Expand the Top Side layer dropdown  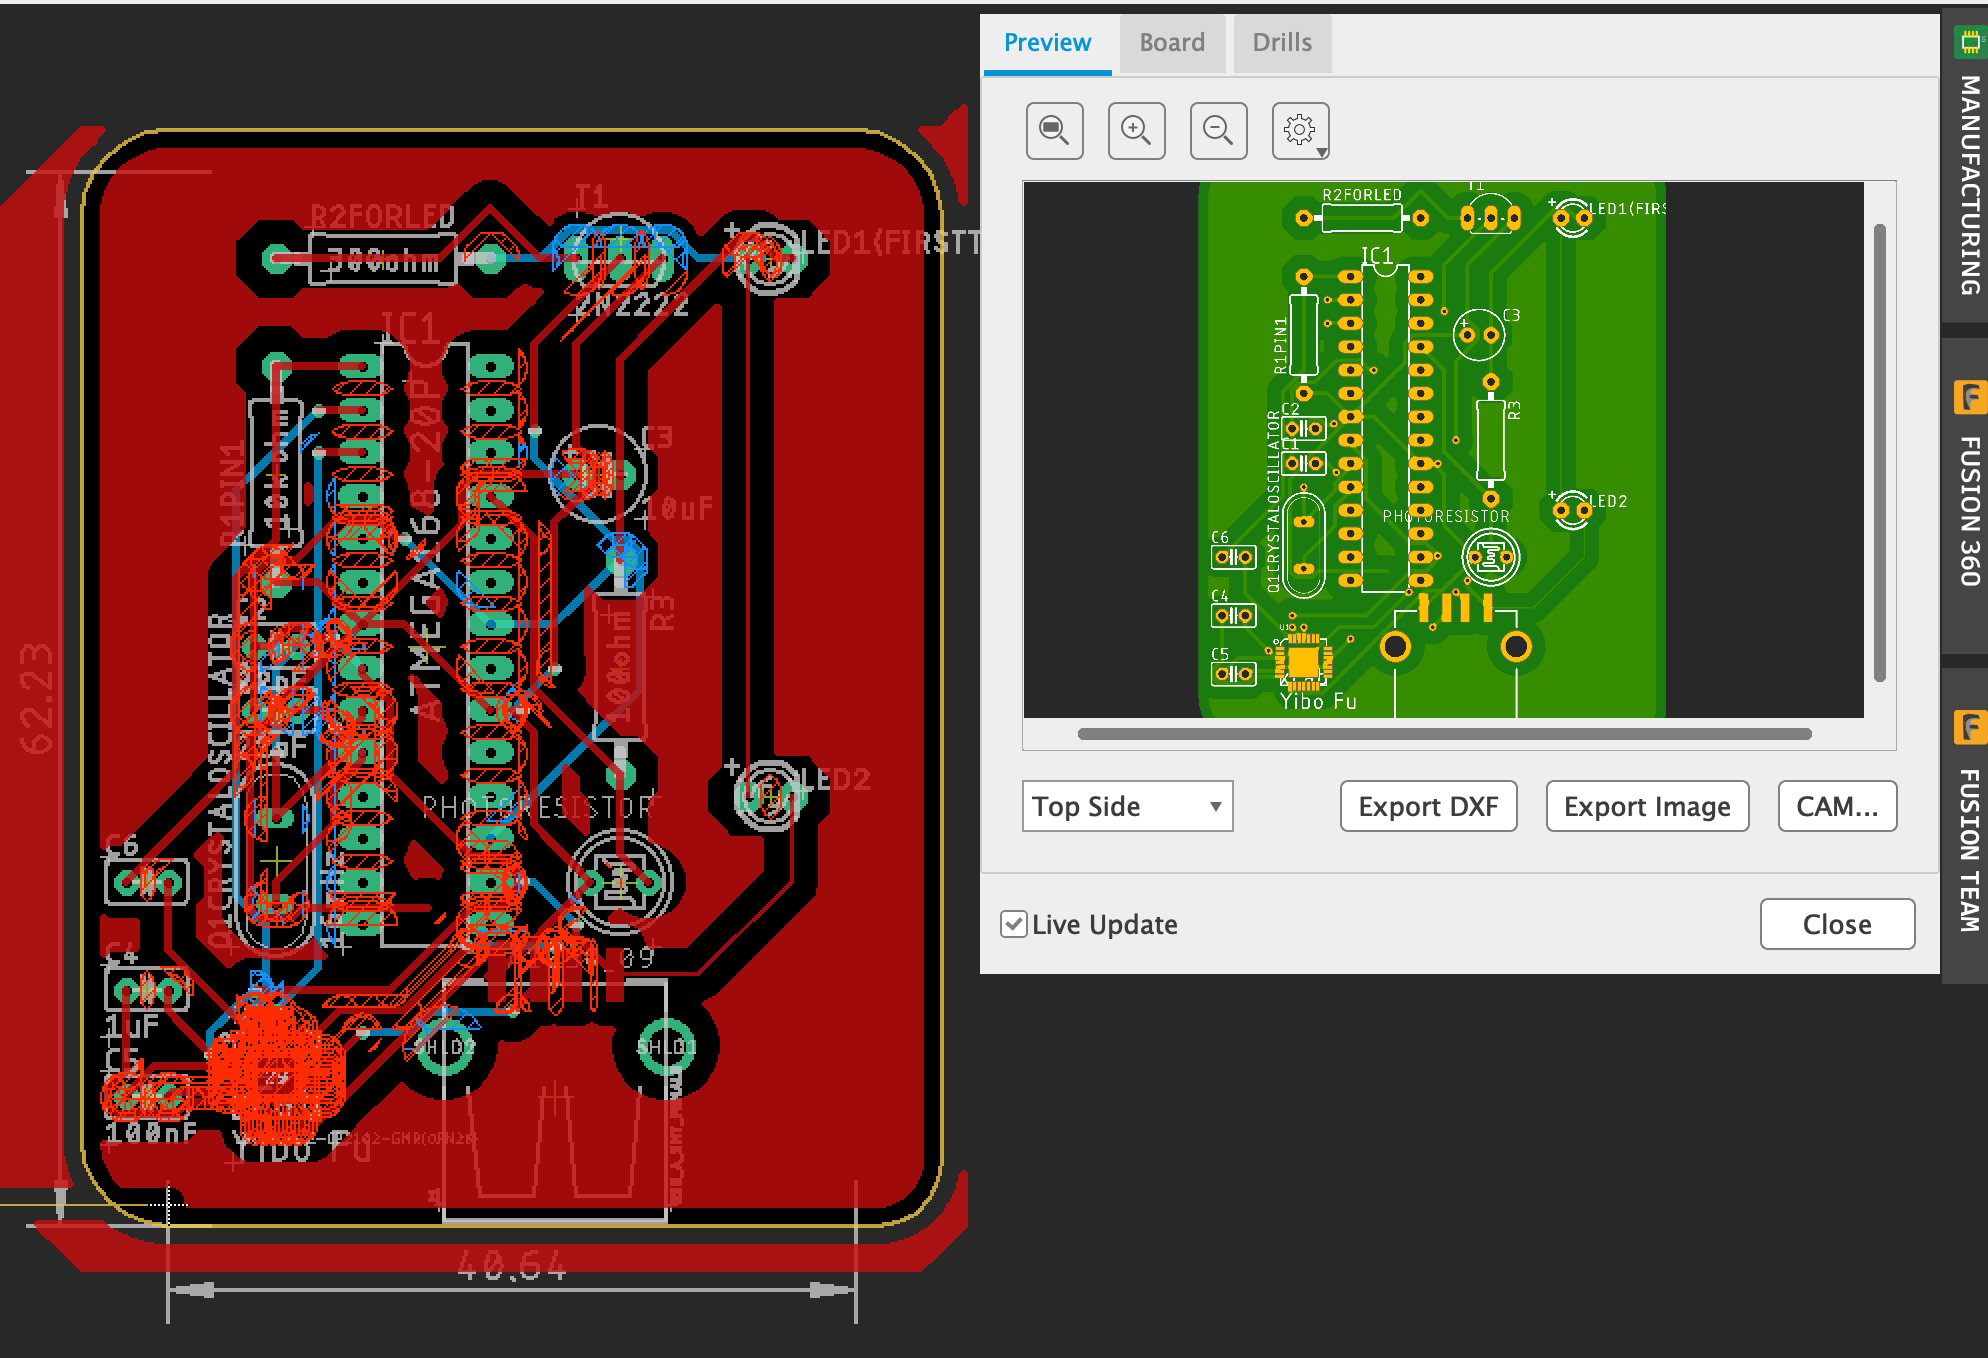[x=1127, y=806]
